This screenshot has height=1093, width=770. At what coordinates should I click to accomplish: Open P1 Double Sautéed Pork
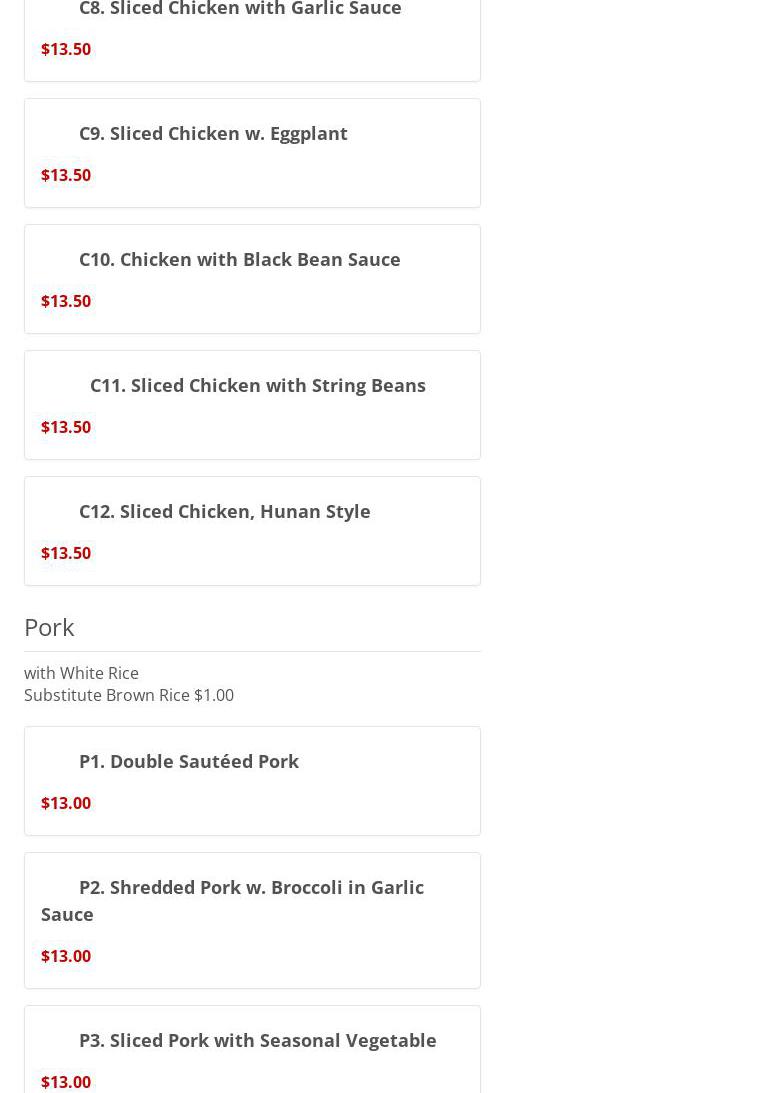pyautogui.click(x=188, y=761)
